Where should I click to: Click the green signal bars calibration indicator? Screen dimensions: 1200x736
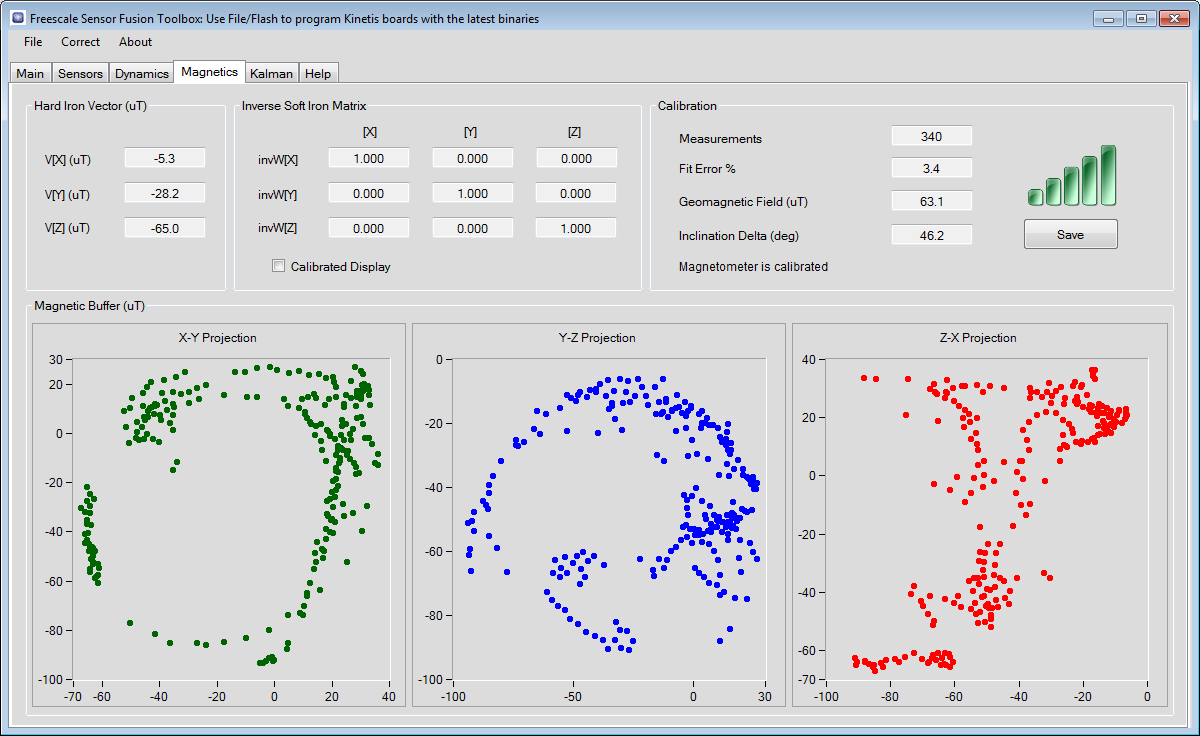tap(1071, 176)
